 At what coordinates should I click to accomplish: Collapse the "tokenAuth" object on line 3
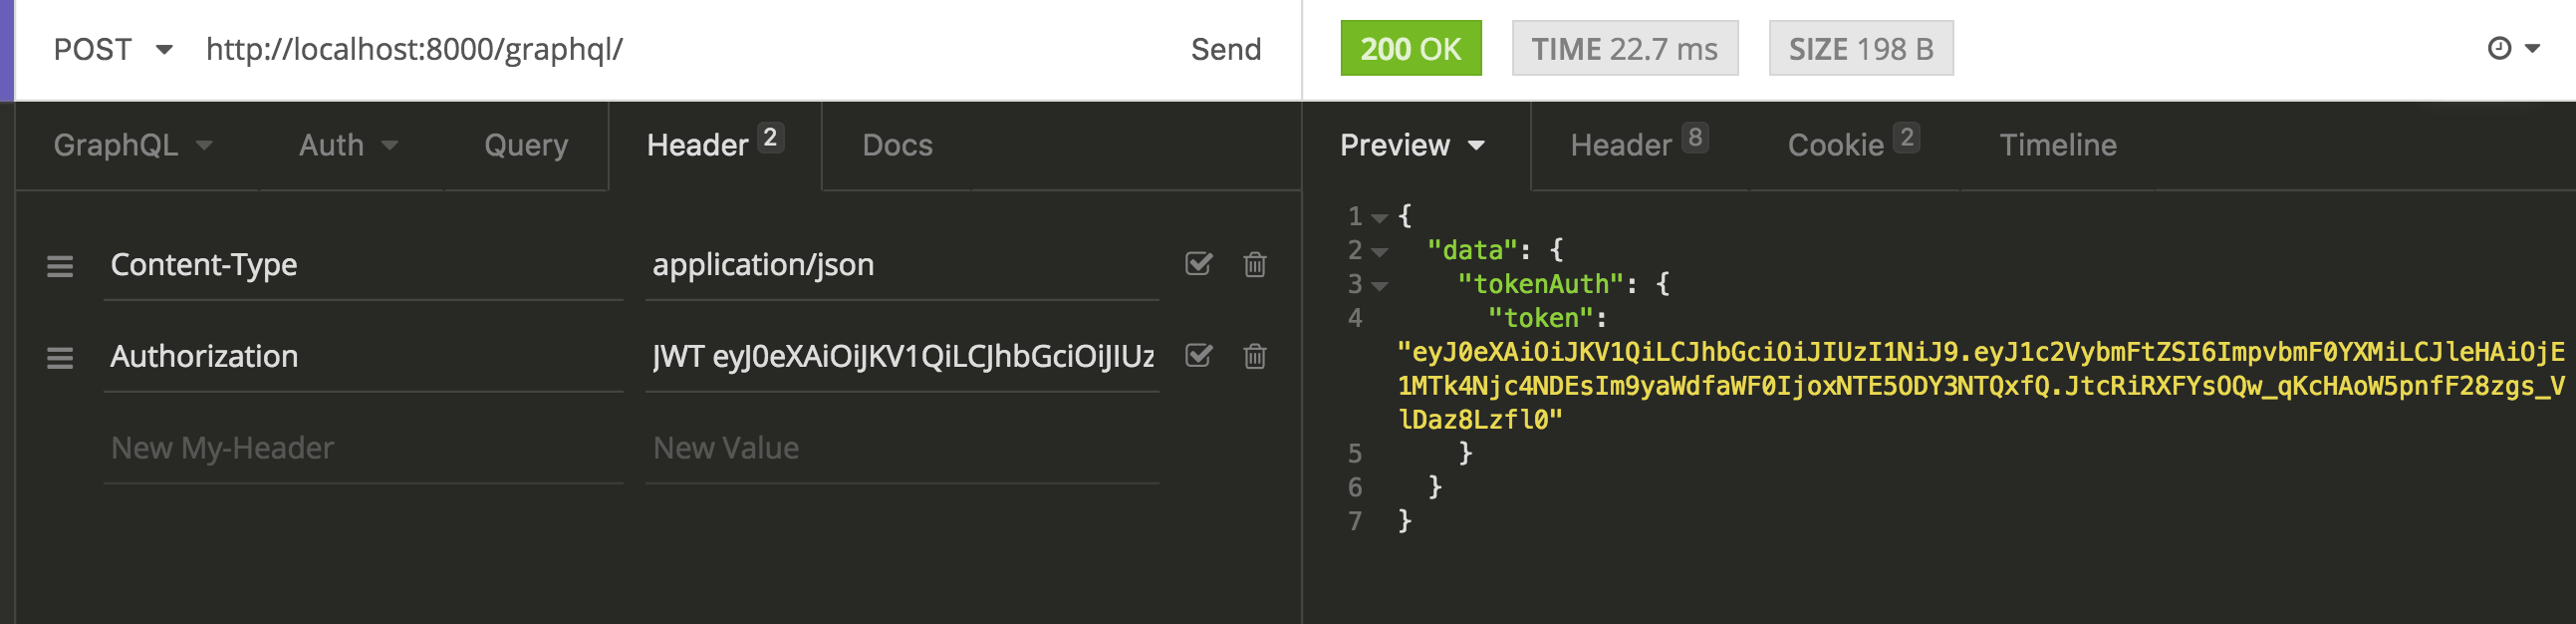tap(1379, 285)
